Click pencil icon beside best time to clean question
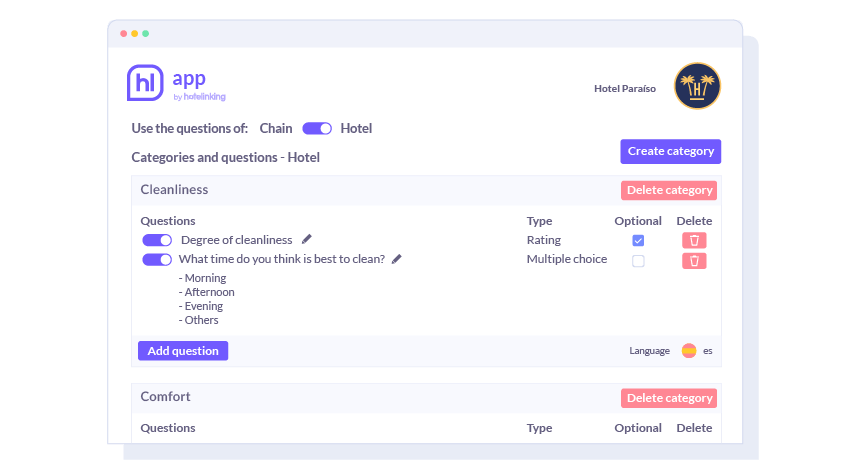850x468 pixels. pos(397,259)
